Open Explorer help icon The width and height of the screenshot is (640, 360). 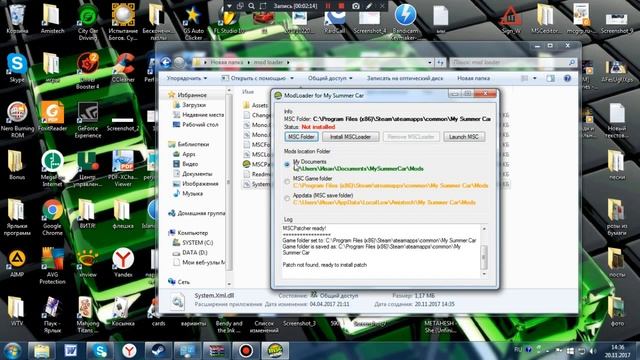click(567, 78)
